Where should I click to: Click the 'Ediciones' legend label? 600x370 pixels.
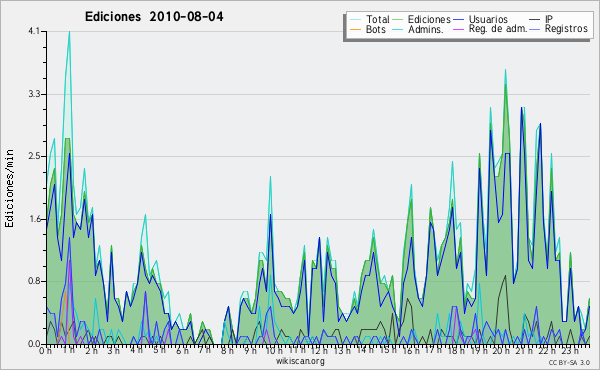[429, 19]
